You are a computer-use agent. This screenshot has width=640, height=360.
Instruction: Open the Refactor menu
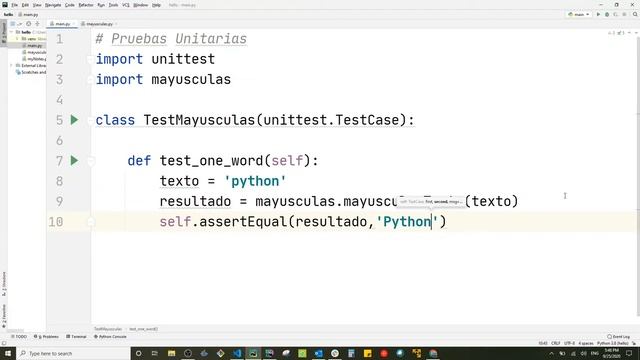(x=86, y=5)
